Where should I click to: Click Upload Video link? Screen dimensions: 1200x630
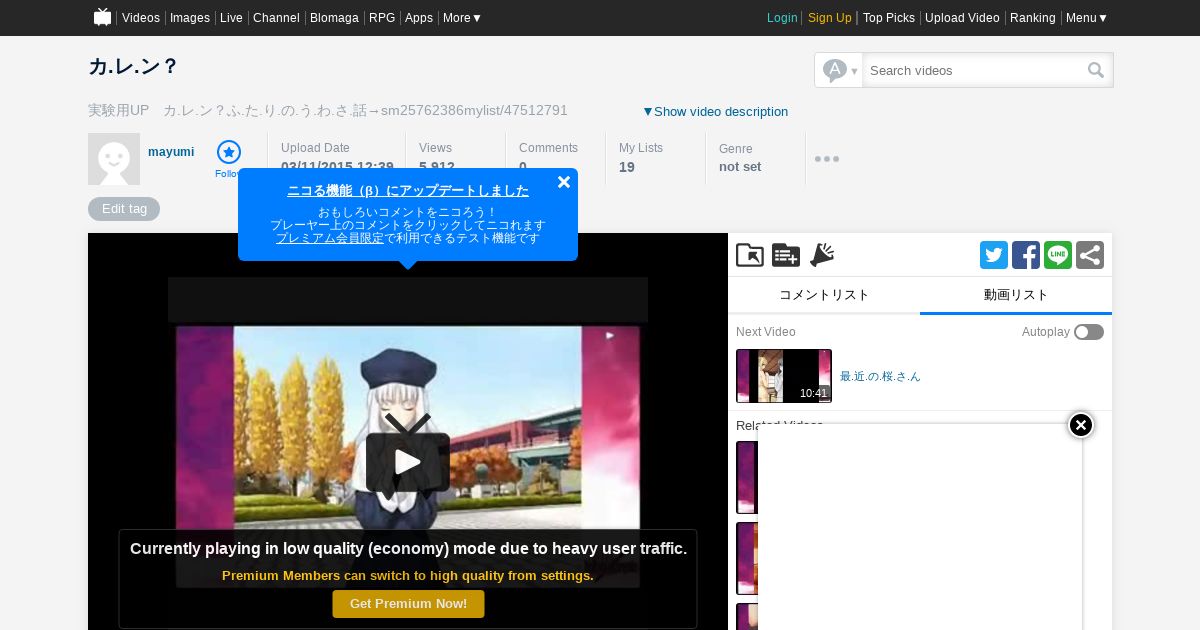point(962,18)
